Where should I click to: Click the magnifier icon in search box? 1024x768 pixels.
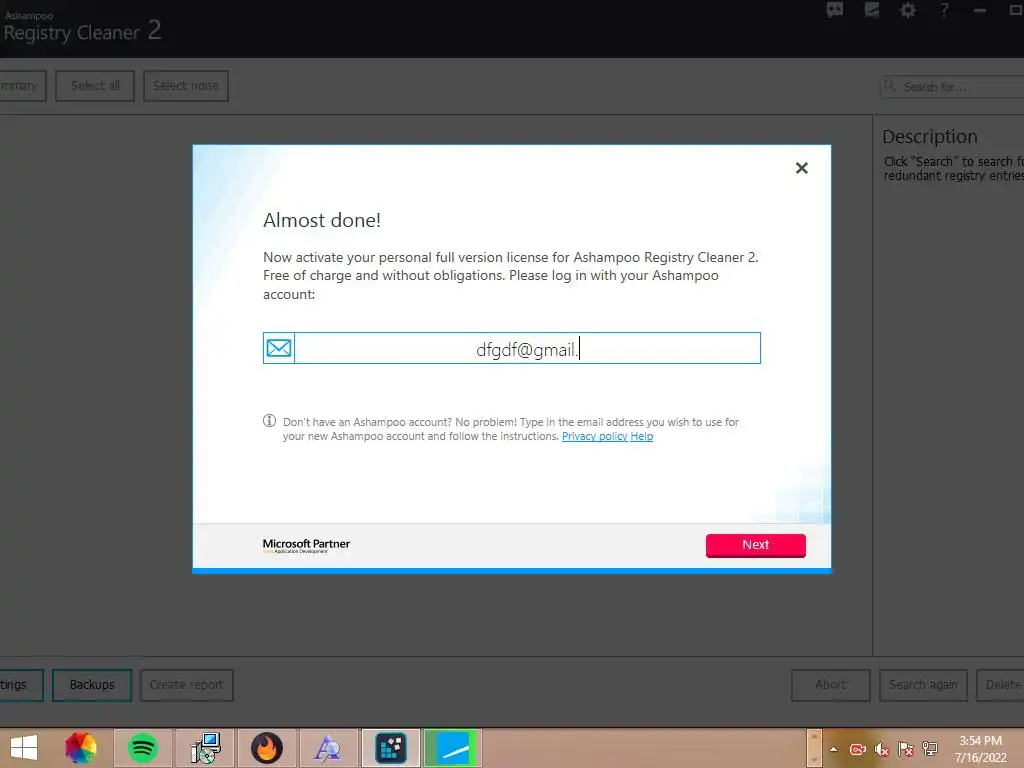[x=890, y=86]
